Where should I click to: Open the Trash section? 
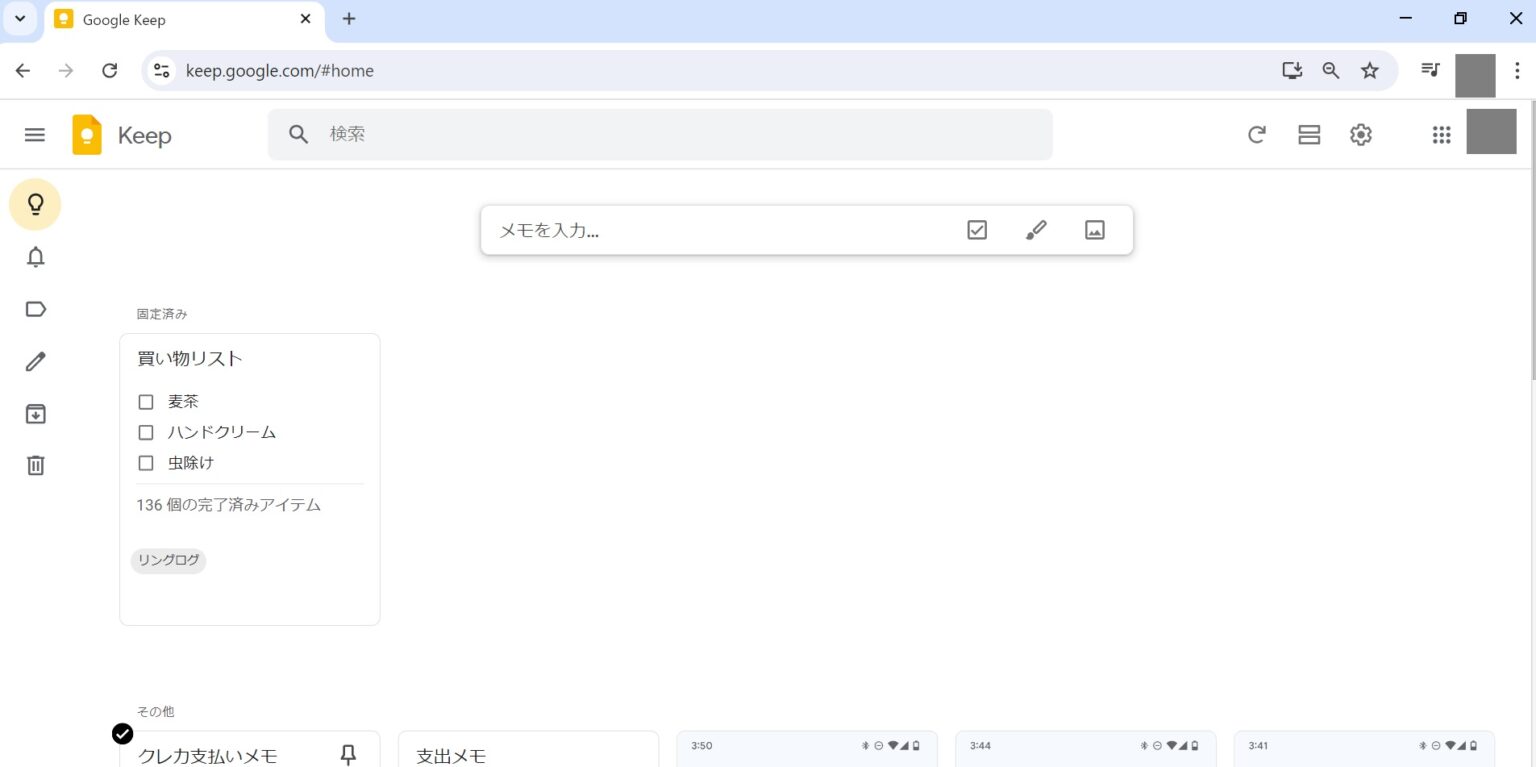tap(35, 464)
